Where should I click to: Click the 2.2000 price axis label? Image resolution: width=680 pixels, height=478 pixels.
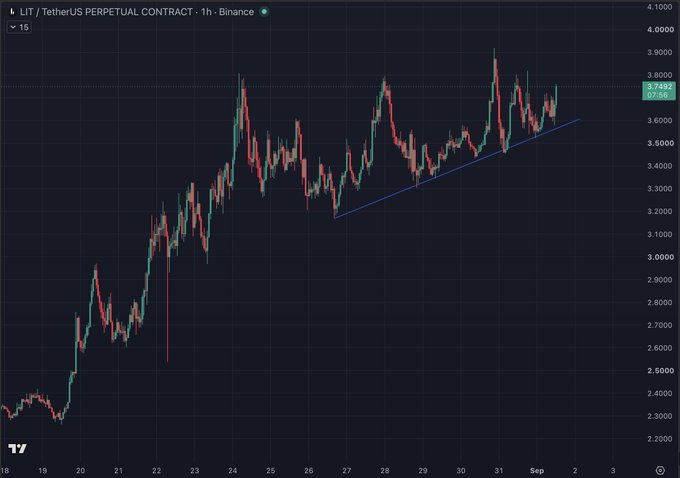tap(660, 439)
